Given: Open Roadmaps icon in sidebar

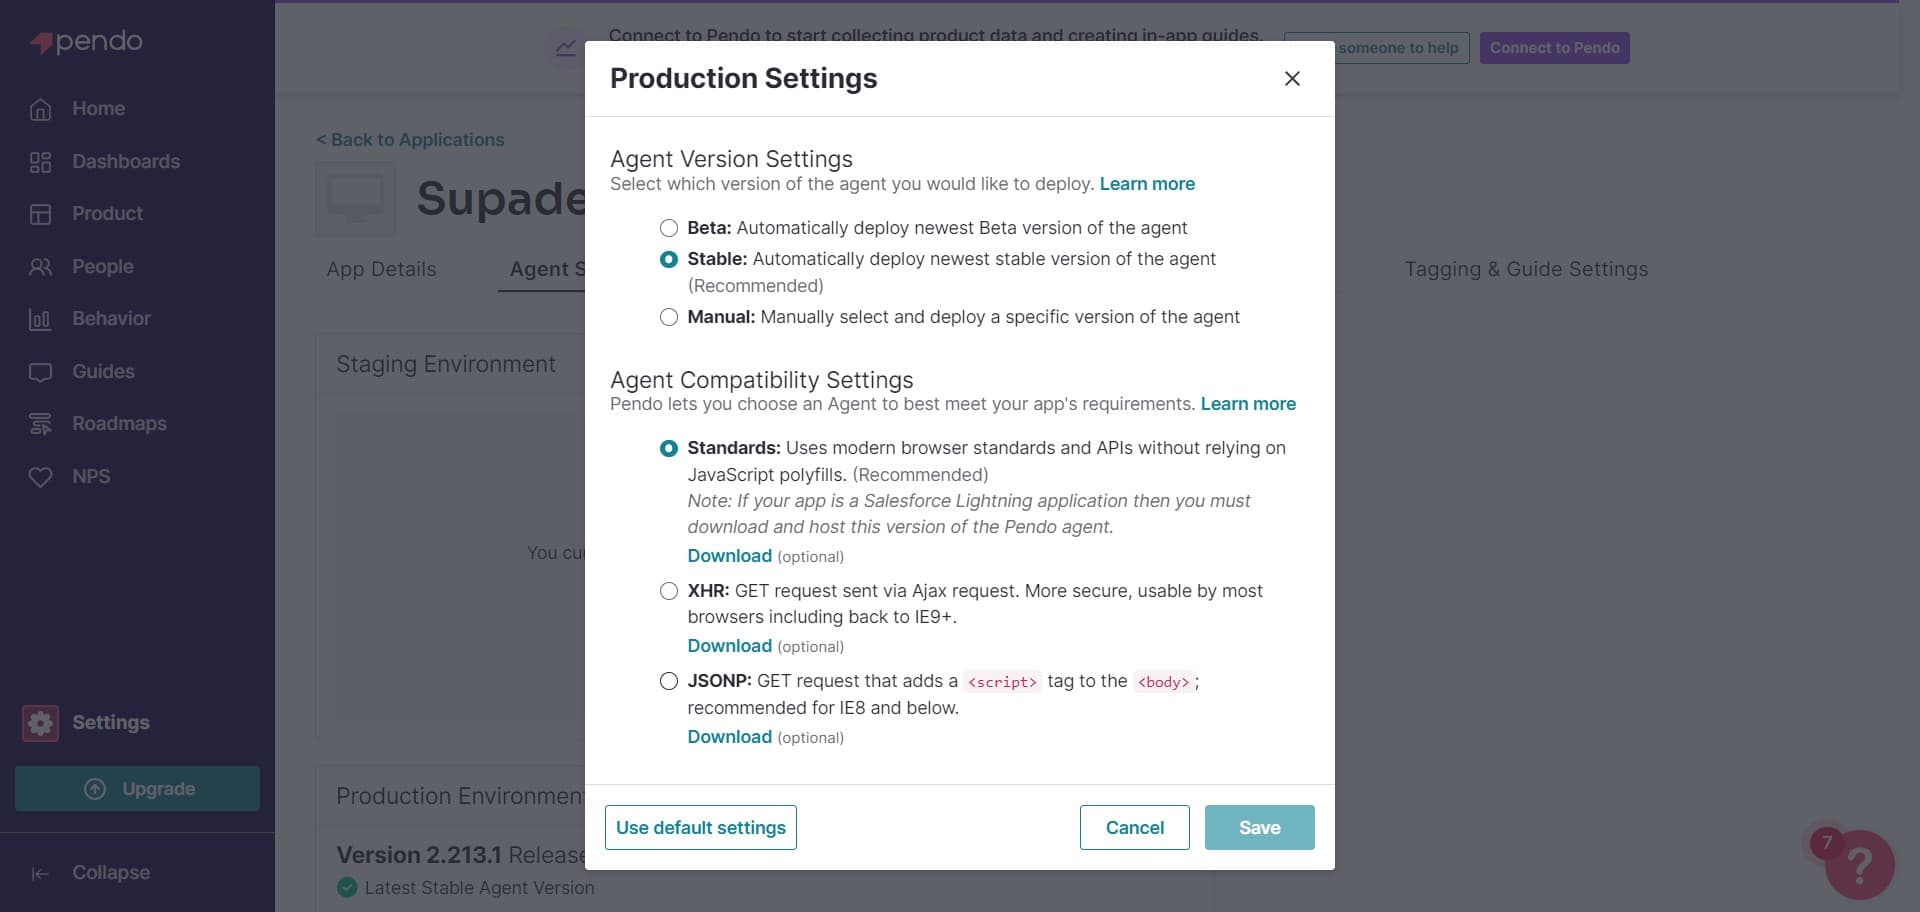Looking at the screenshot, I should coord(40,424).
